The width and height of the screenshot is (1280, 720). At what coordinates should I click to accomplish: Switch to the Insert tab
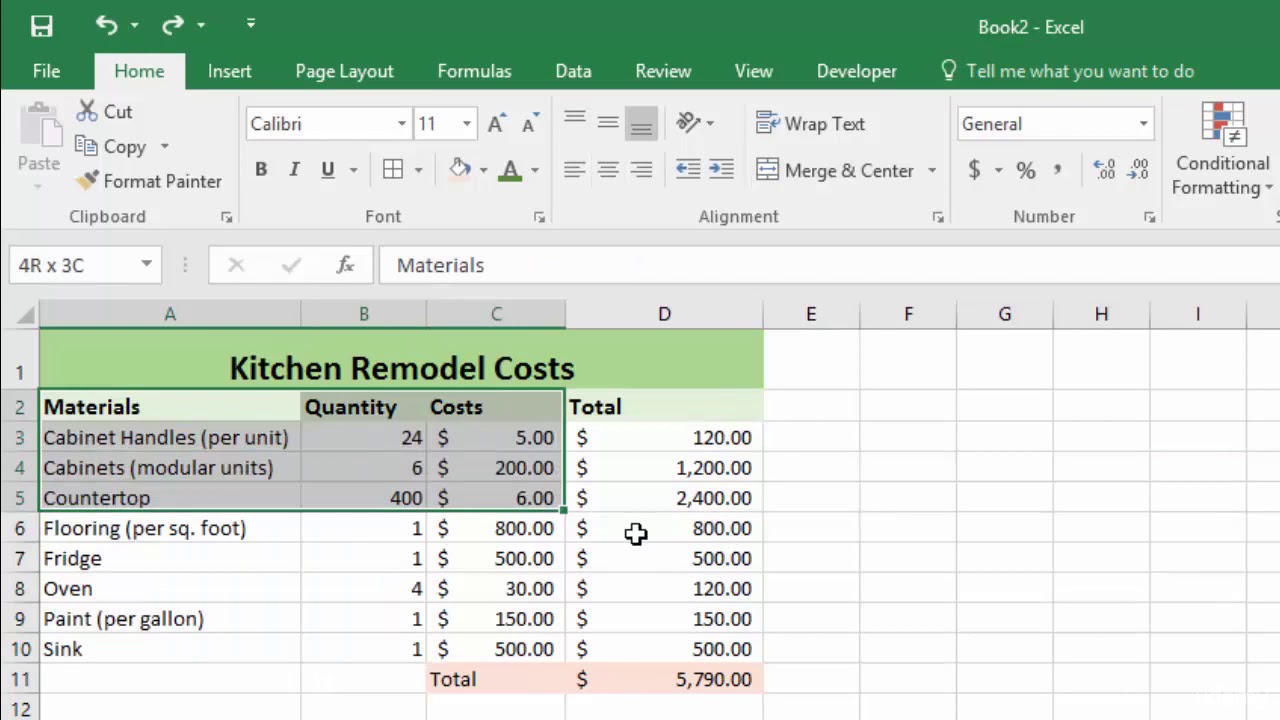click(229, 71)
